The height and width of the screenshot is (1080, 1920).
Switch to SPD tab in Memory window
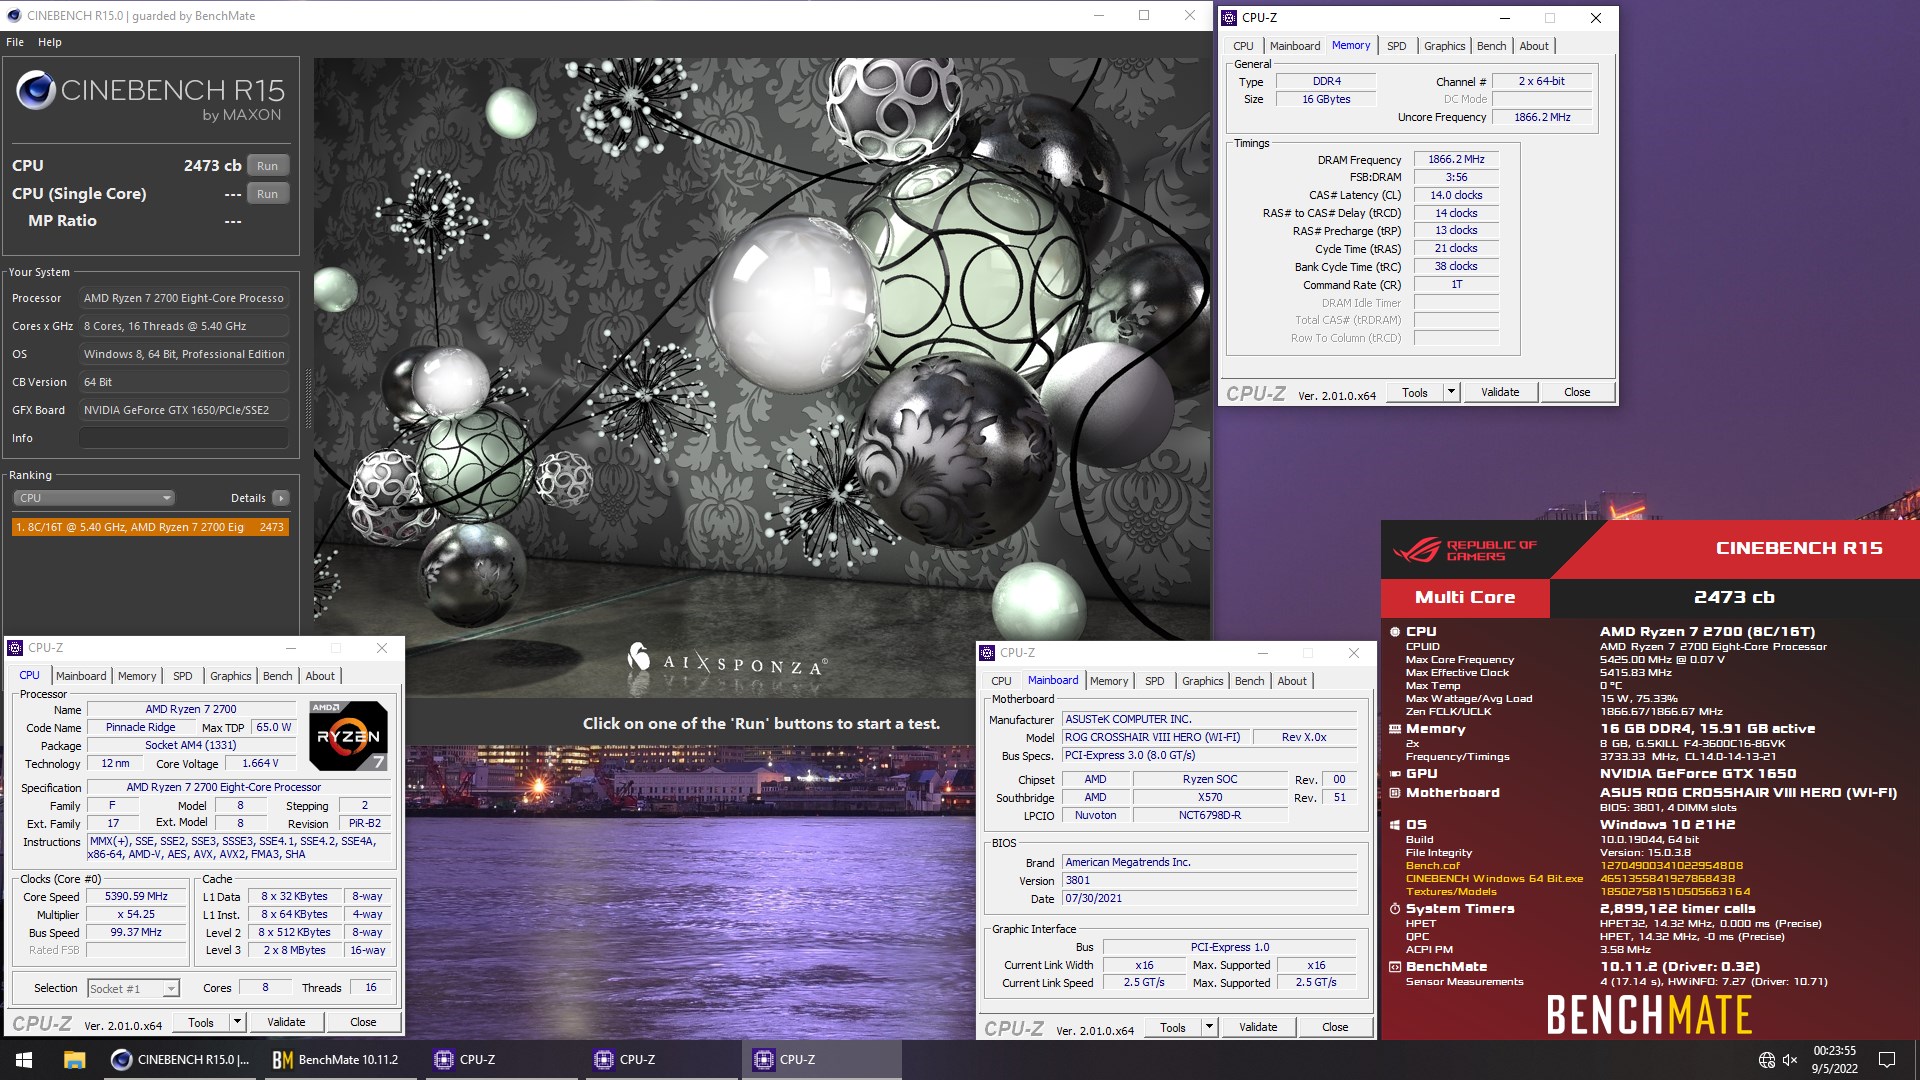[x=1397, y=46]
